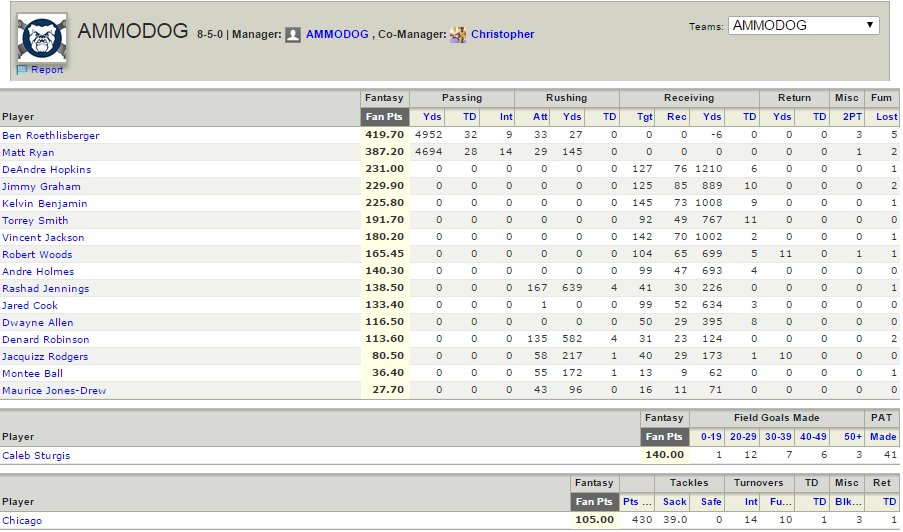This screenshot has width=903, height=532.
Task: Select Roethlisberger's 419.70 fantasy points
Action: click(x=385, y=135)
